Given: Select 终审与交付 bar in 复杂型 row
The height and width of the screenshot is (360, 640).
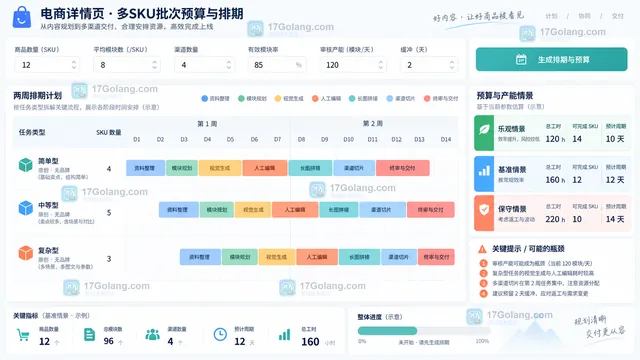Looking at the screenshot, I should 436,257.
